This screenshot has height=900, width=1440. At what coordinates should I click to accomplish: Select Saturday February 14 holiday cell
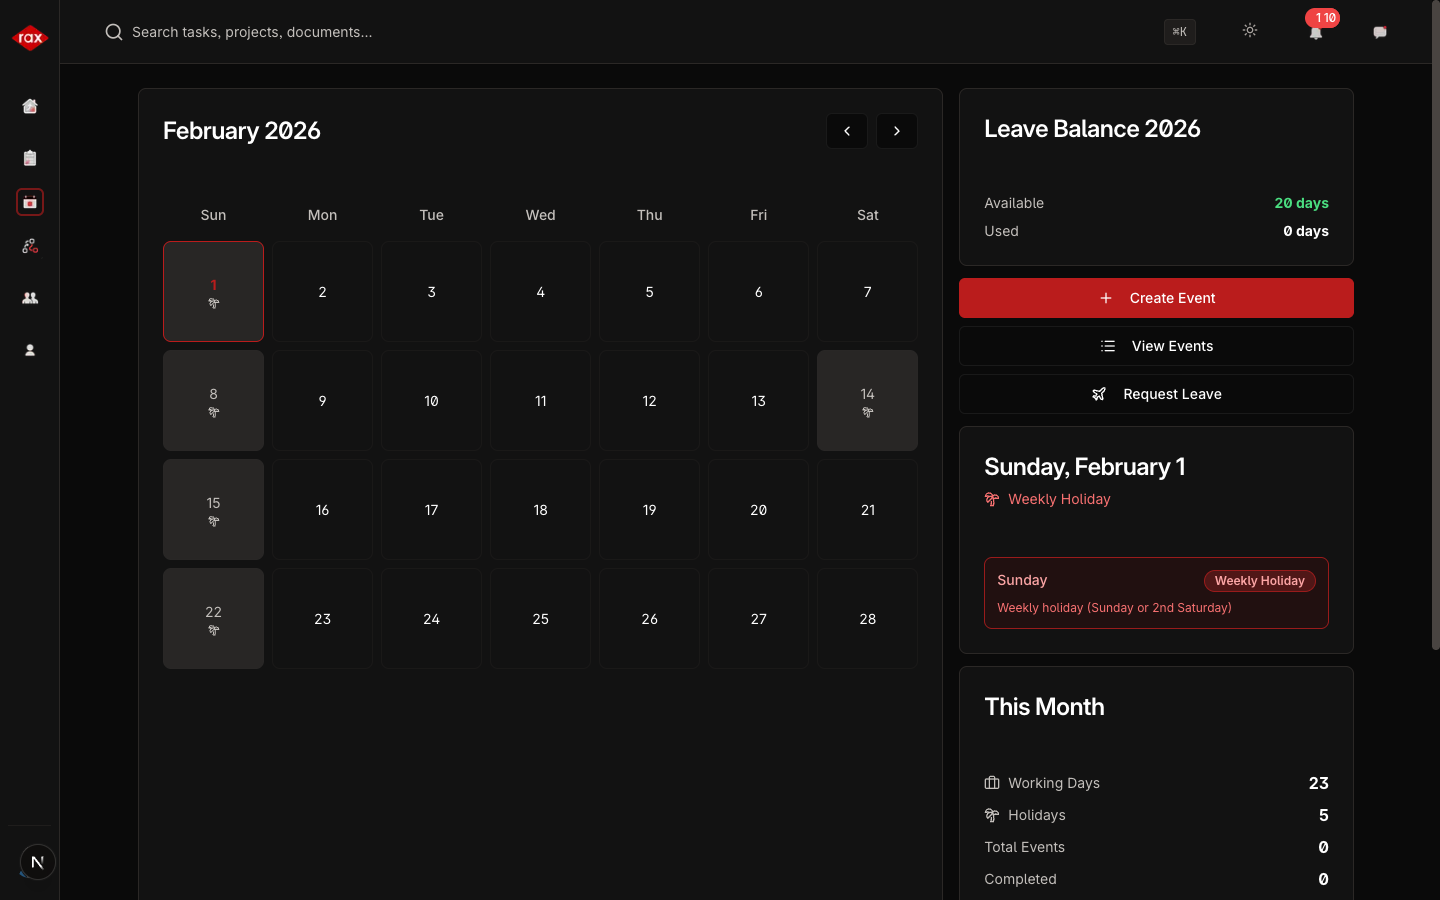pos(867,400)
